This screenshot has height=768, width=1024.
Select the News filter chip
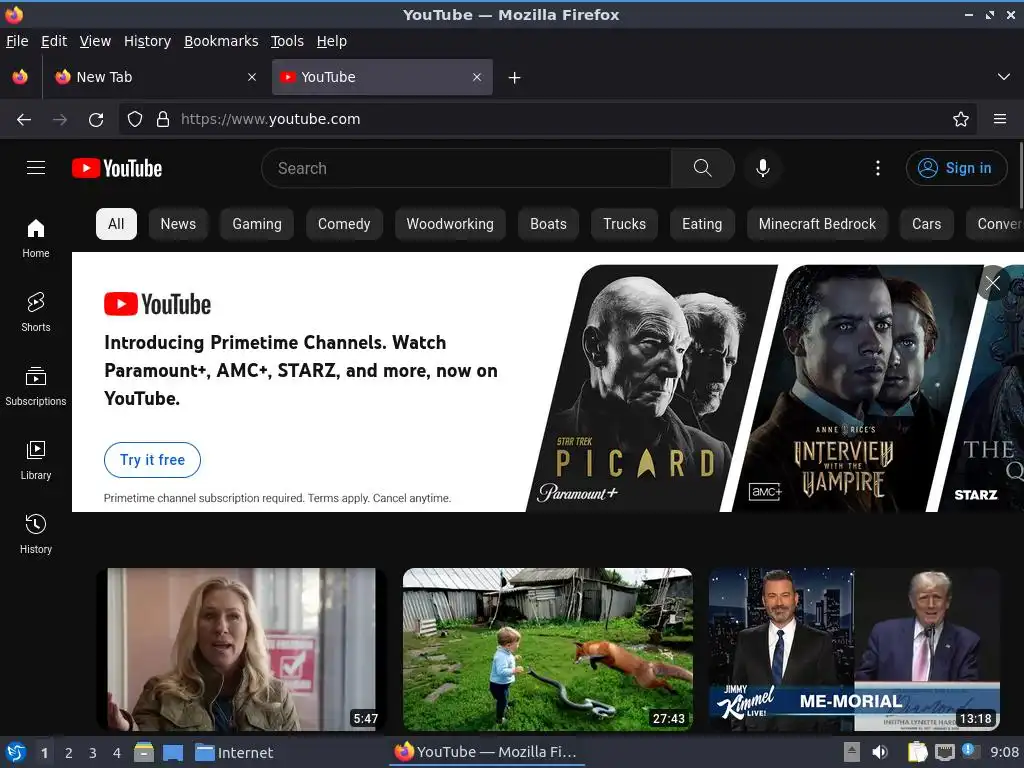click(x=178, y=224)
